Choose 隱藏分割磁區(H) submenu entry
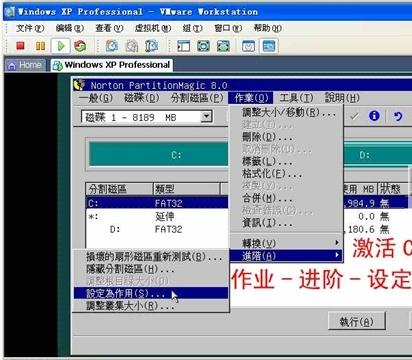 (151, 269)
